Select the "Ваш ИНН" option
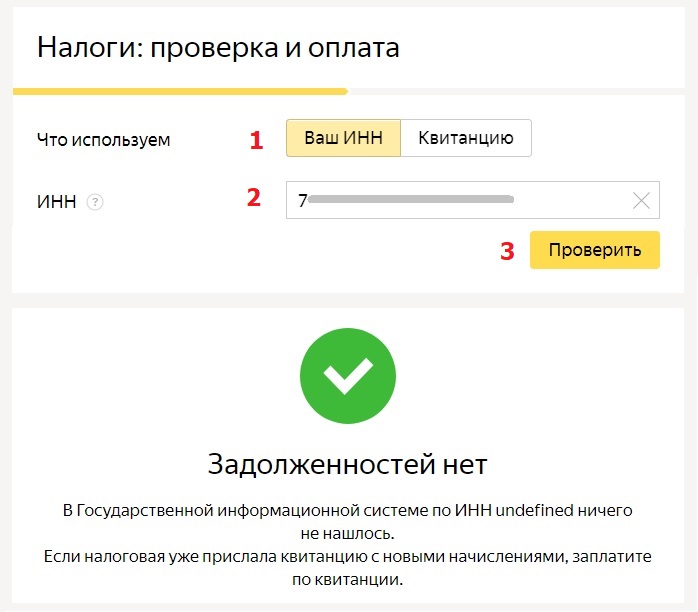Screen dimensions: 698x612 (343, 138)
